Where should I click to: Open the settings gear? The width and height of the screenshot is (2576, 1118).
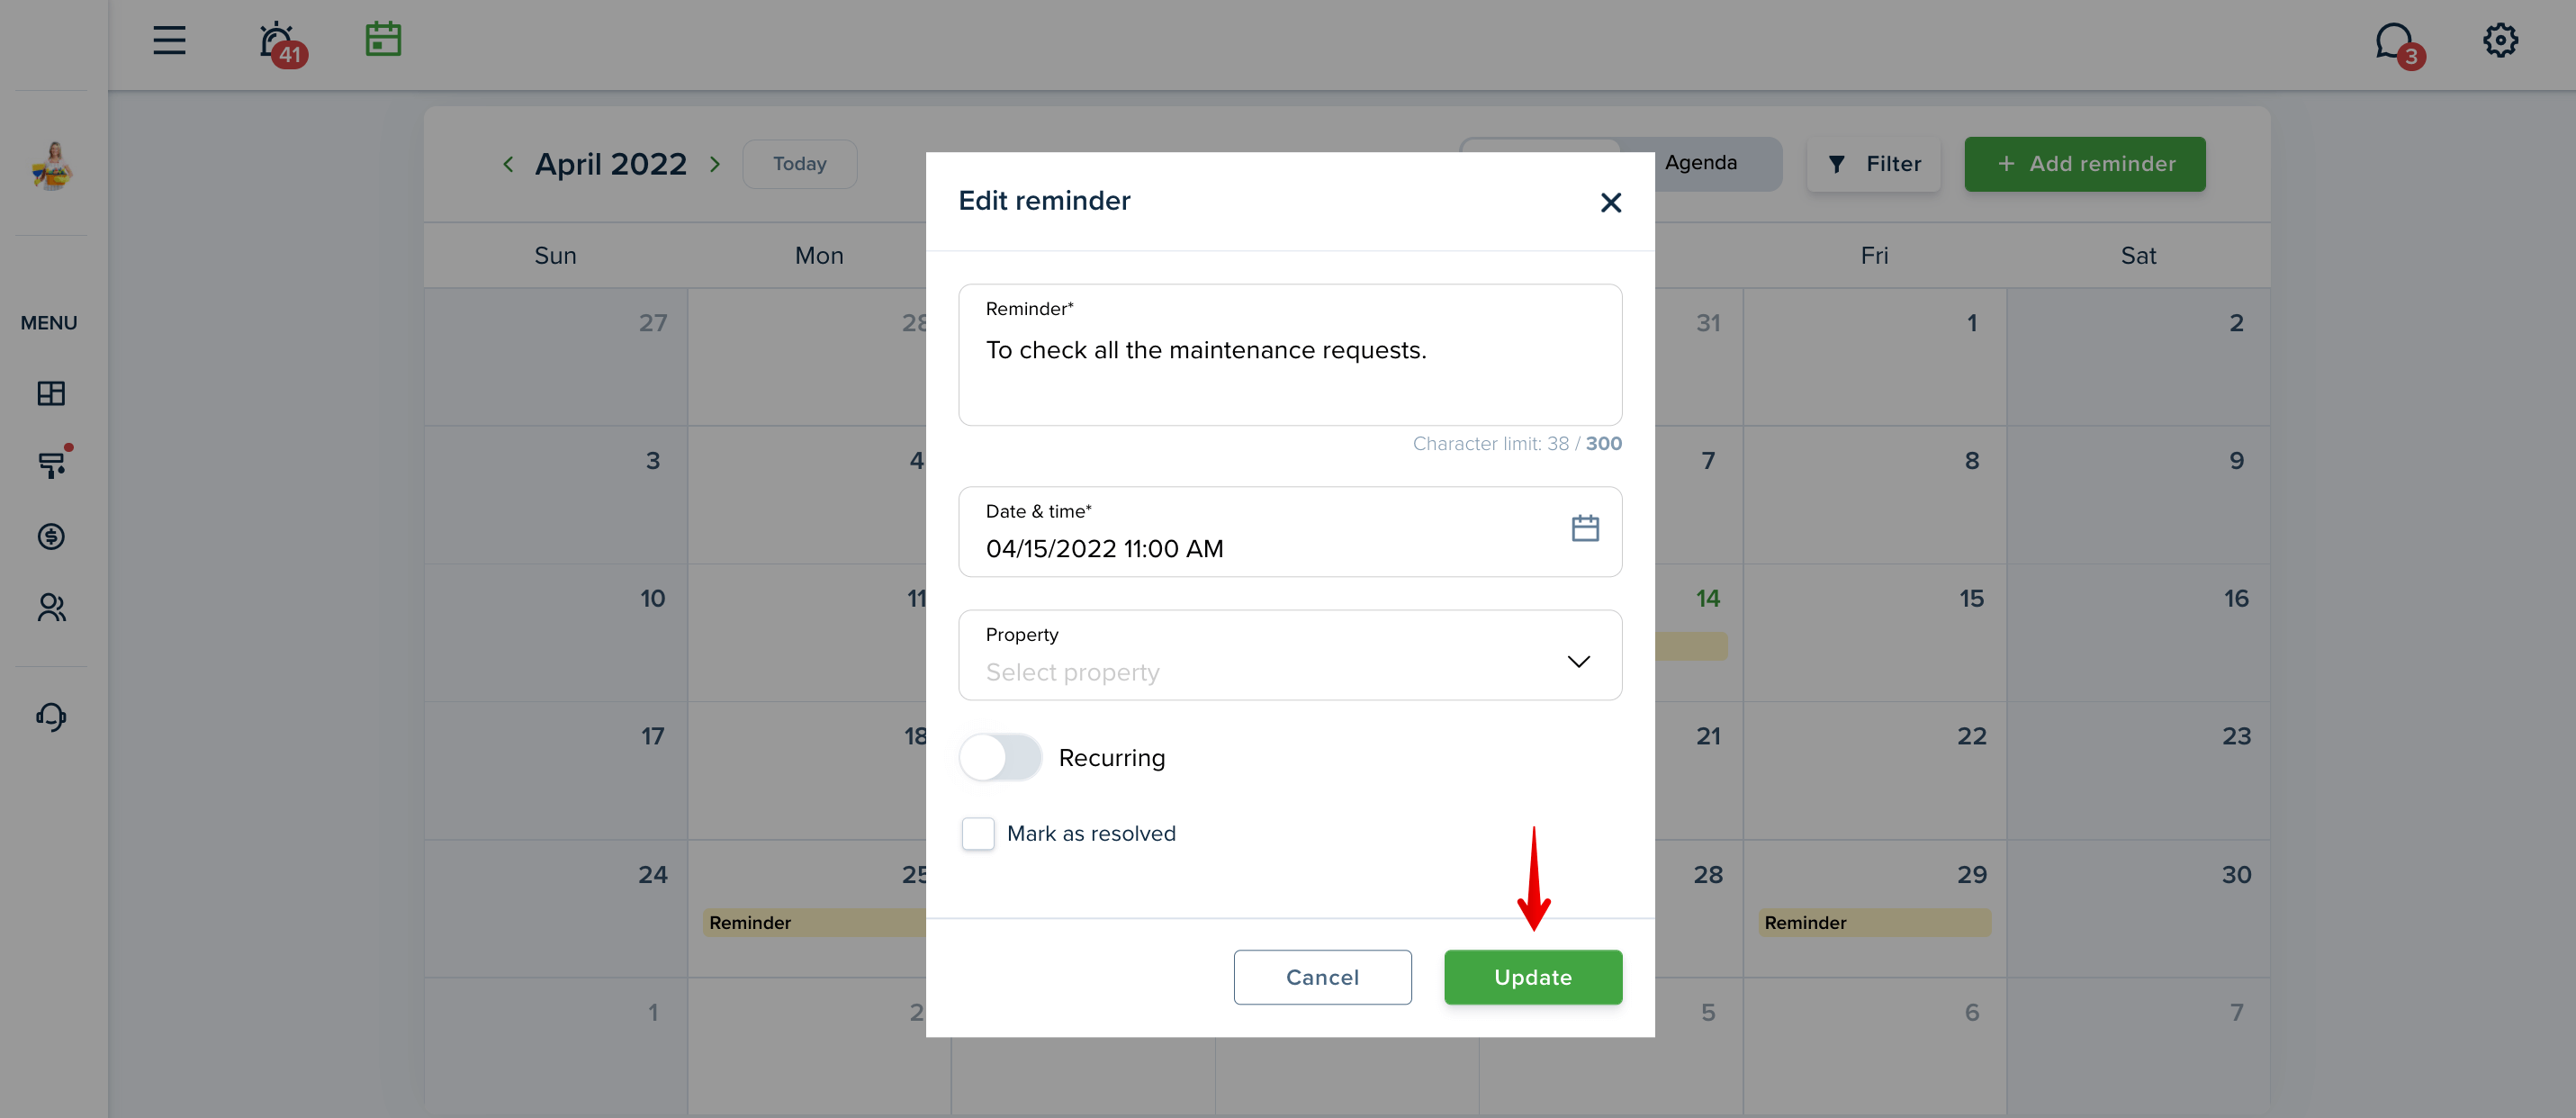click(2500, 41)
